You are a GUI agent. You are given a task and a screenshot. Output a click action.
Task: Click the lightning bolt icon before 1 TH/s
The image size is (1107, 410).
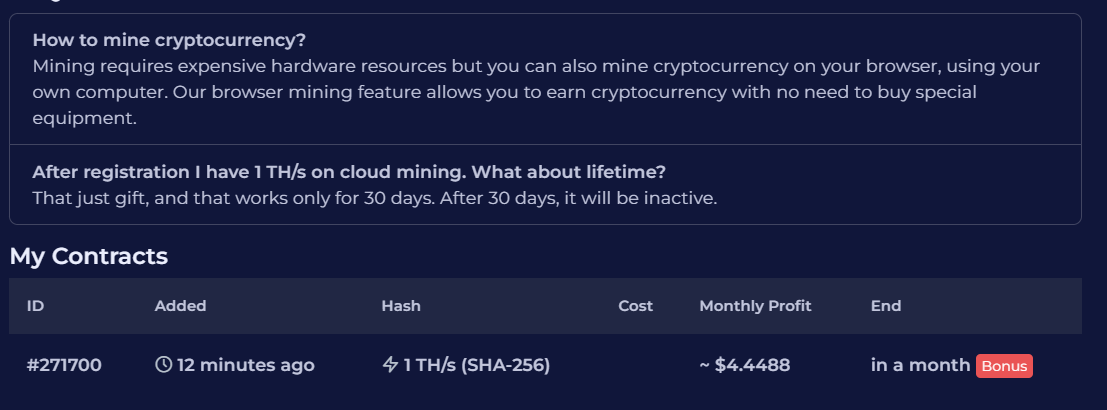click(390, 365)
